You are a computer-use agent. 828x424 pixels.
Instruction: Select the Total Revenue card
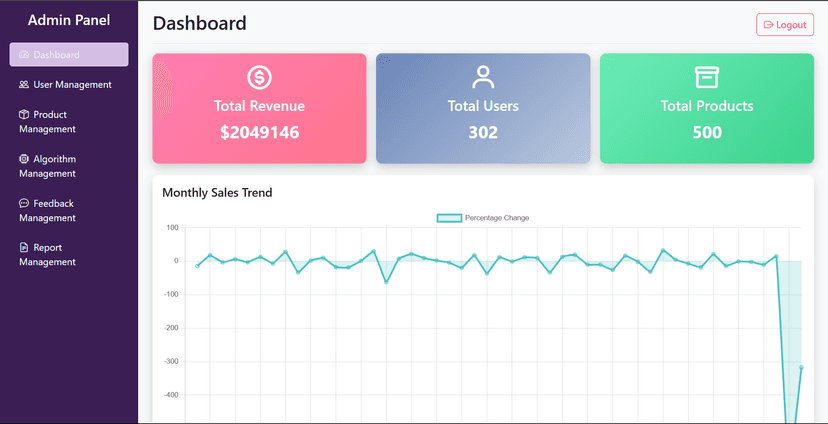pyautogui.click(x=259, y=108)
